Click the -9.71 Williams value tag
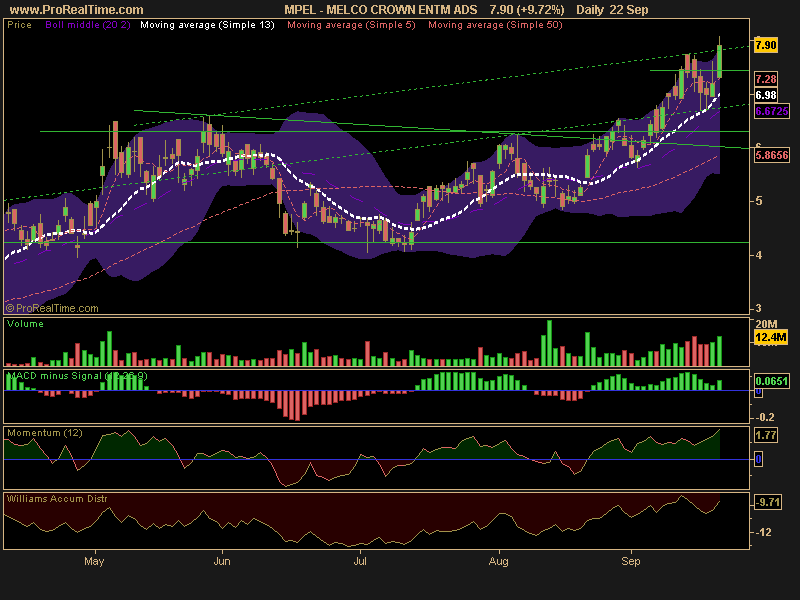The width and height of the screenshot is (800, 600). 768,502
